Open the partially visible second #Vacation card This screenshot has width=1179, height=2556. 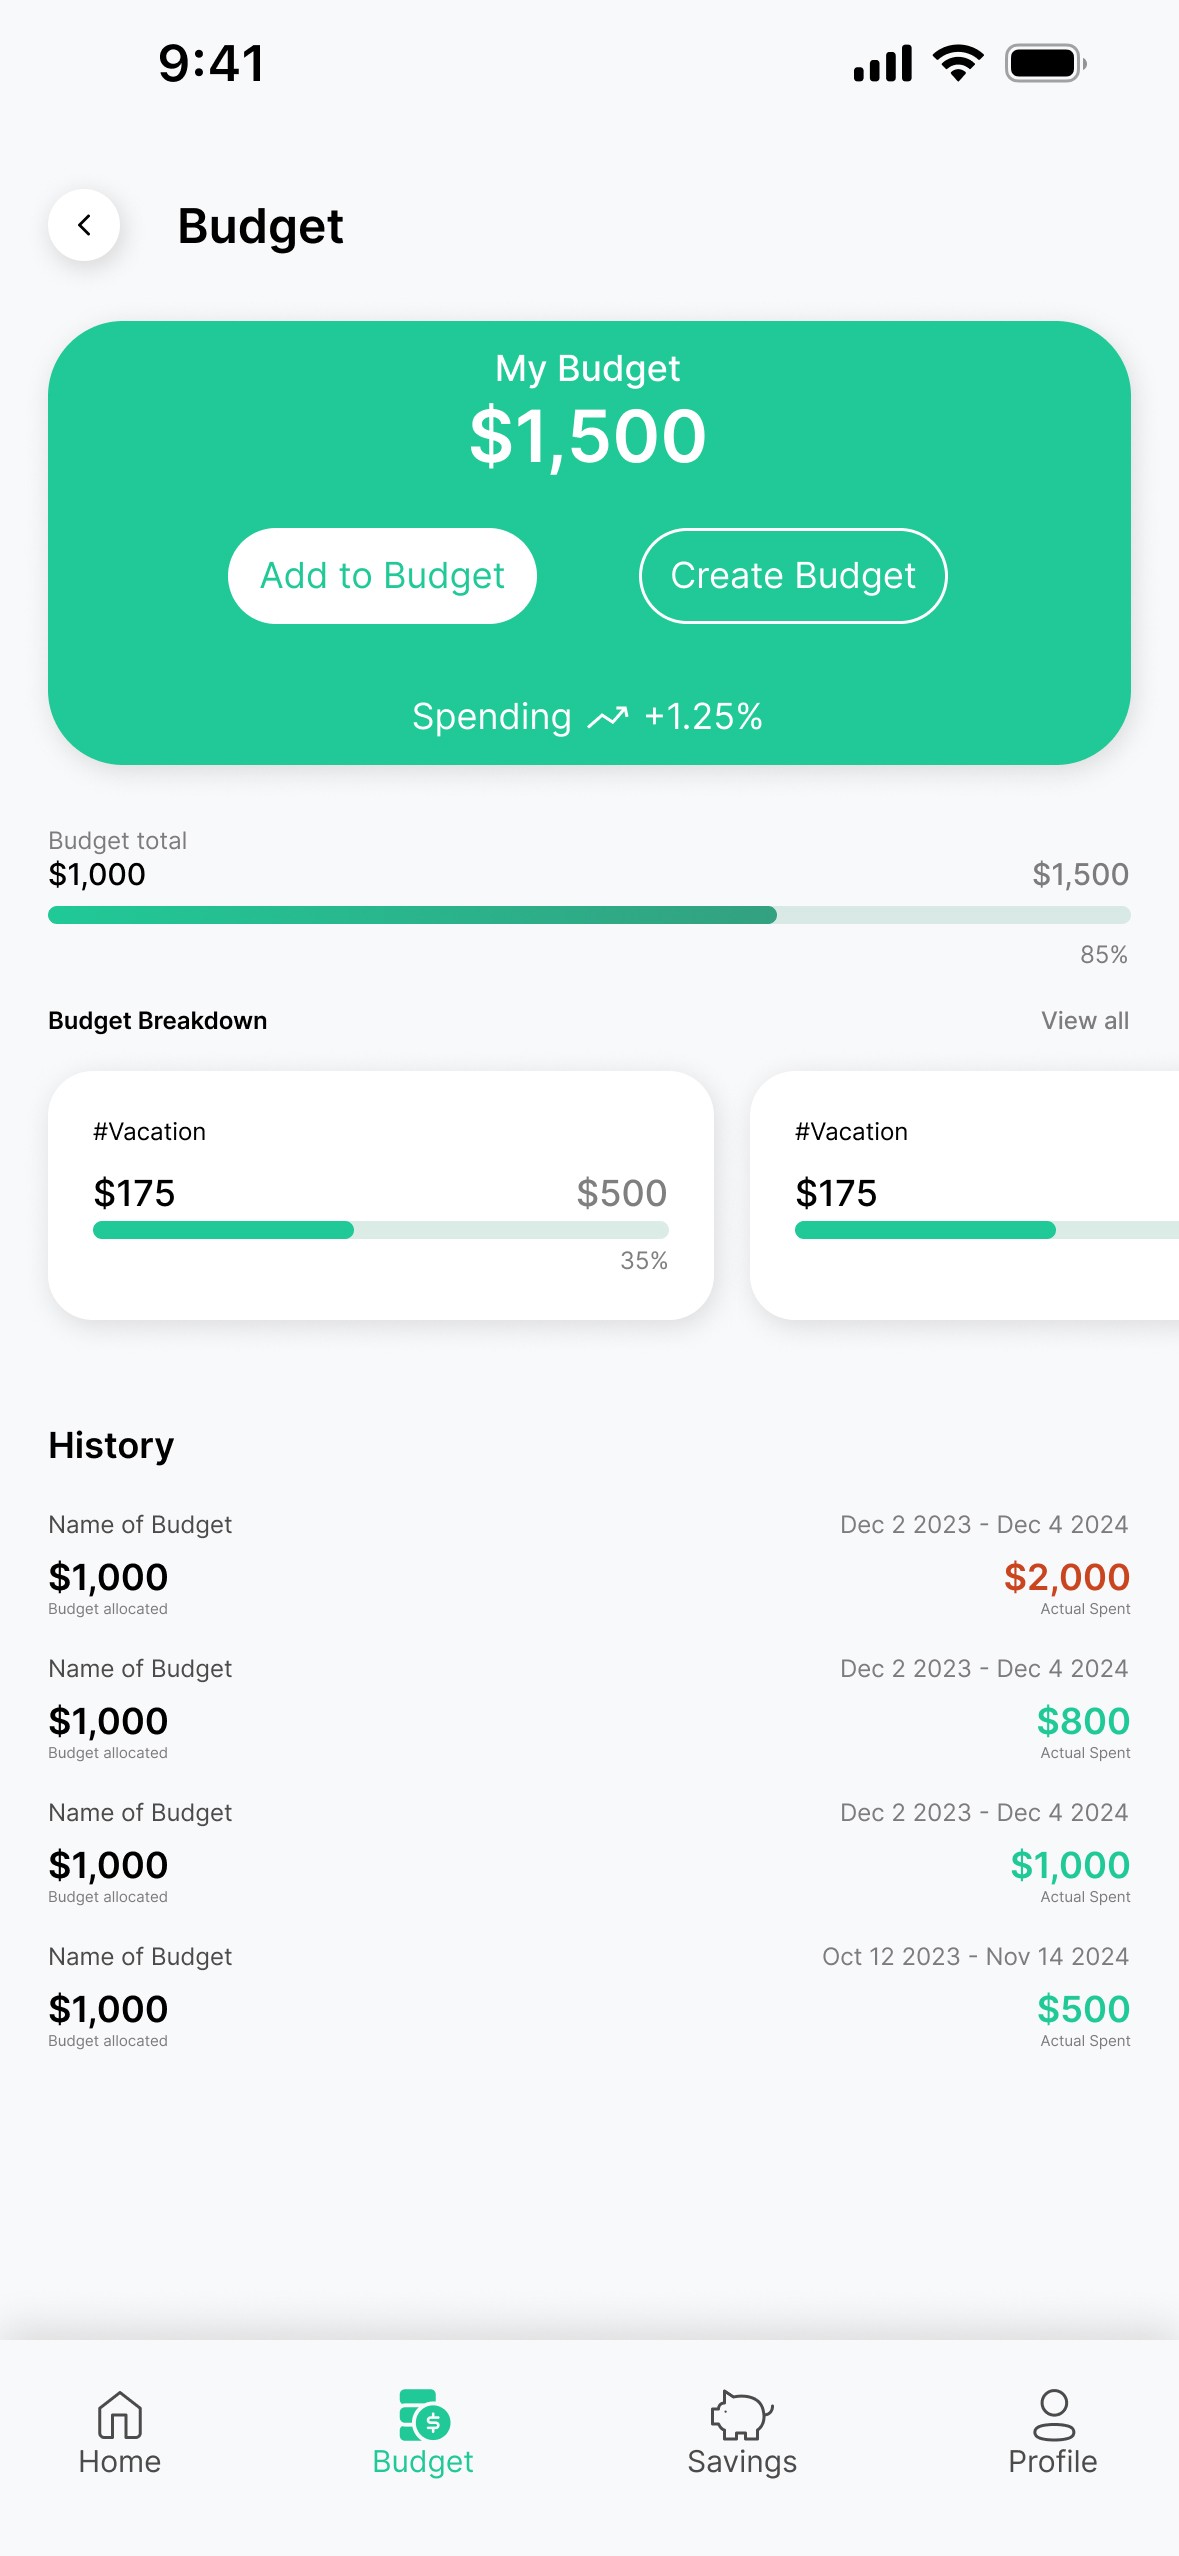pos(964,1196)
